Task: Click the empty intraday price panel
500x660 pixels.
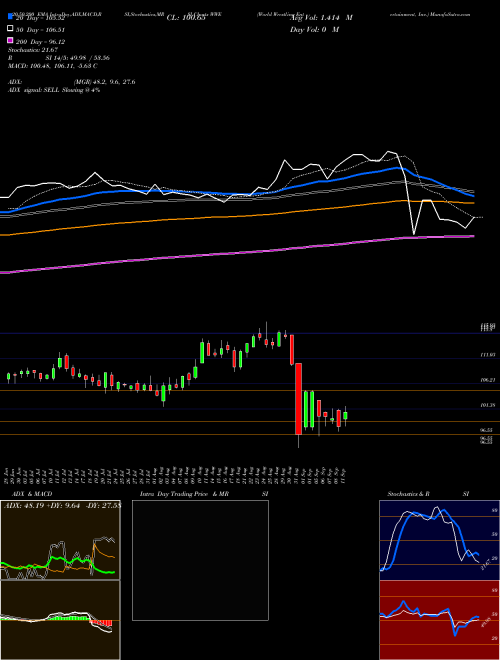Action: pyautogui.click(x=200, y=560)
